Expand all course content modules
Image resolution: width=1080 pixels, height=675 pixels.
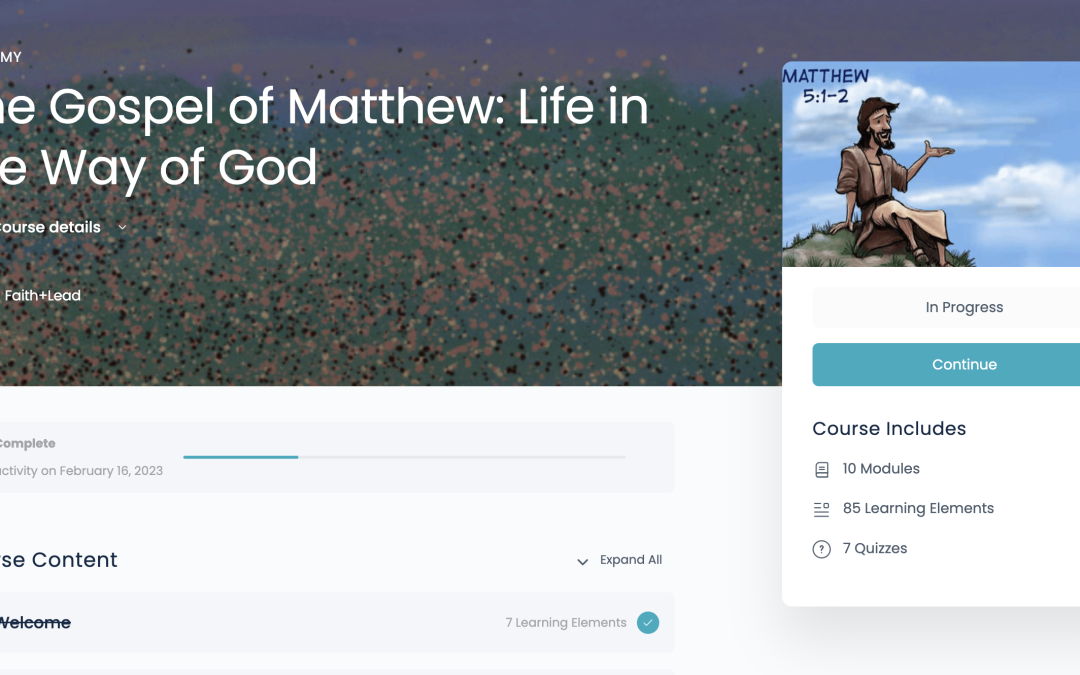pos(630,560)
